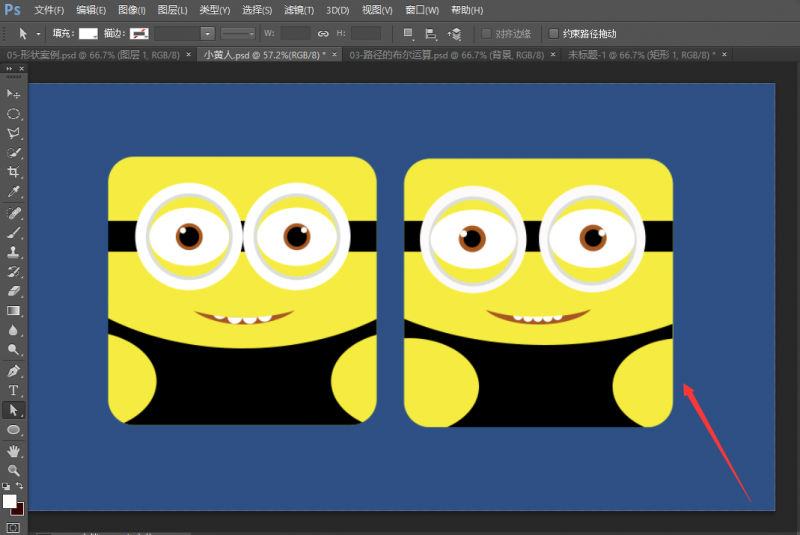Open the 滤镜(T) menu
The width and height of the screenshot is (800, 535).
[298, 10]
